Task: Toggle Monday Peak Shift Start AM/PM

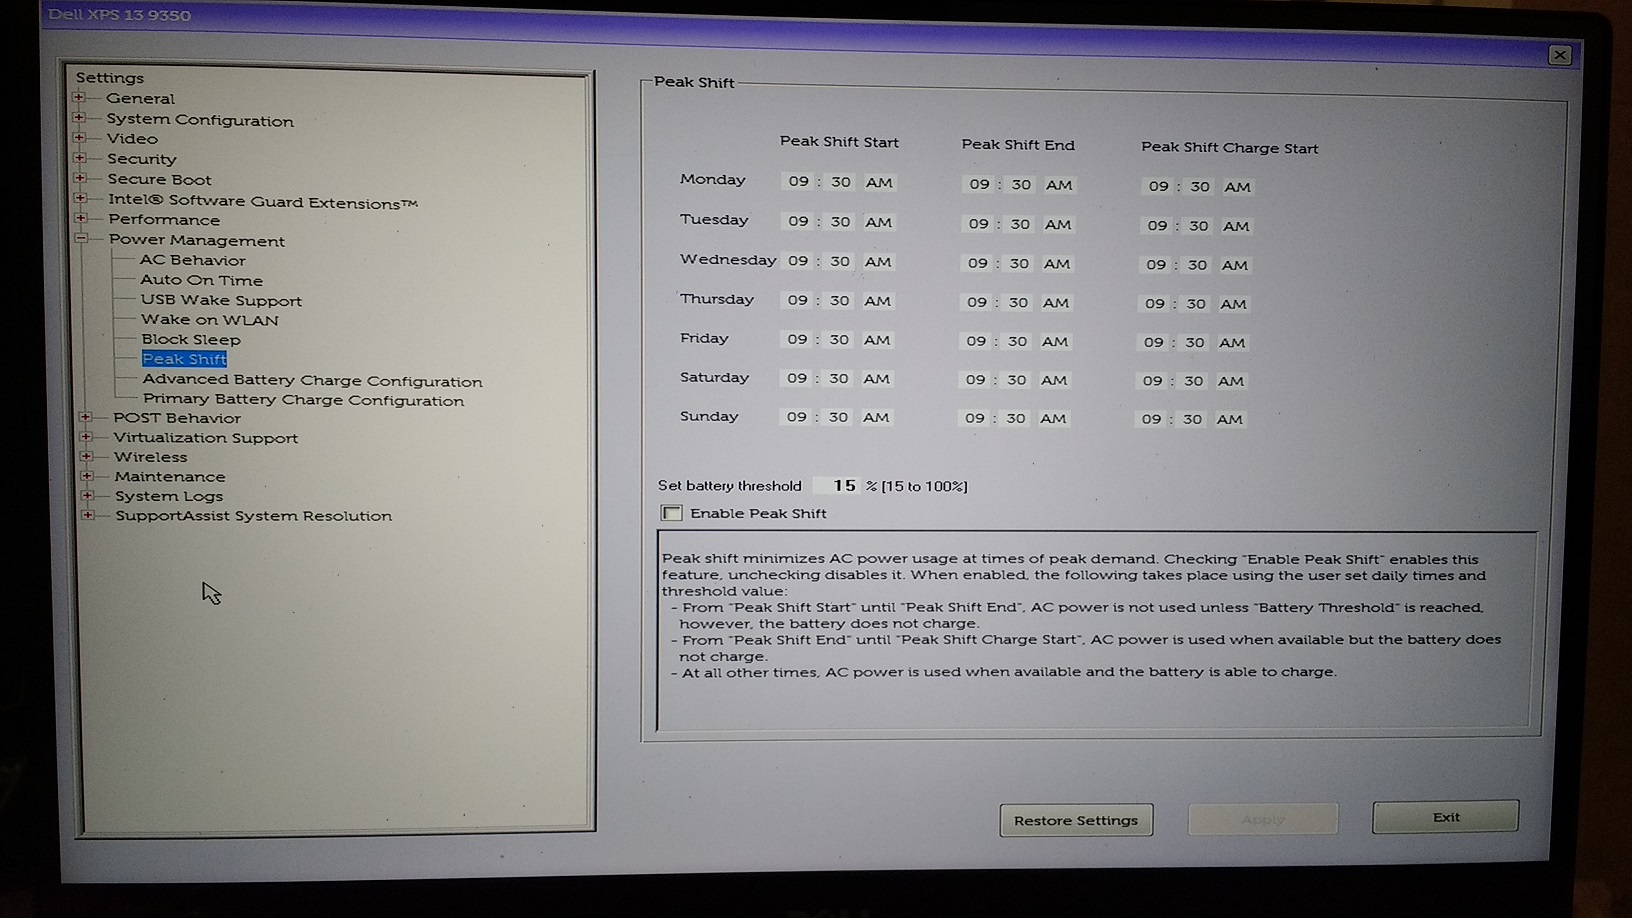Action: pos(879,183)
